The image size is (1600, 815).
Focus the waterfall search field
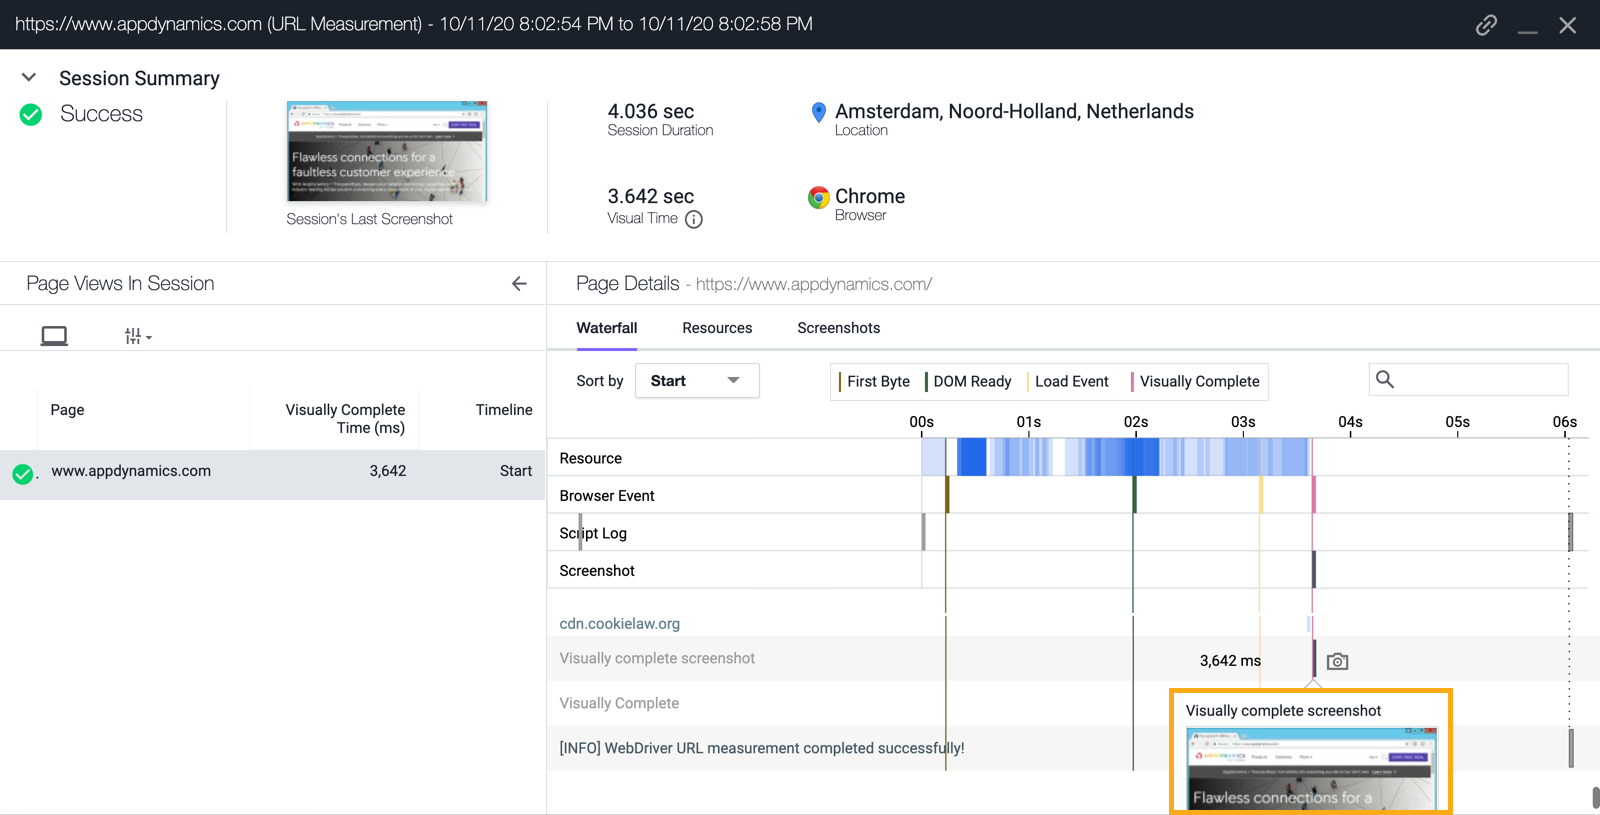coord(1468,380)
